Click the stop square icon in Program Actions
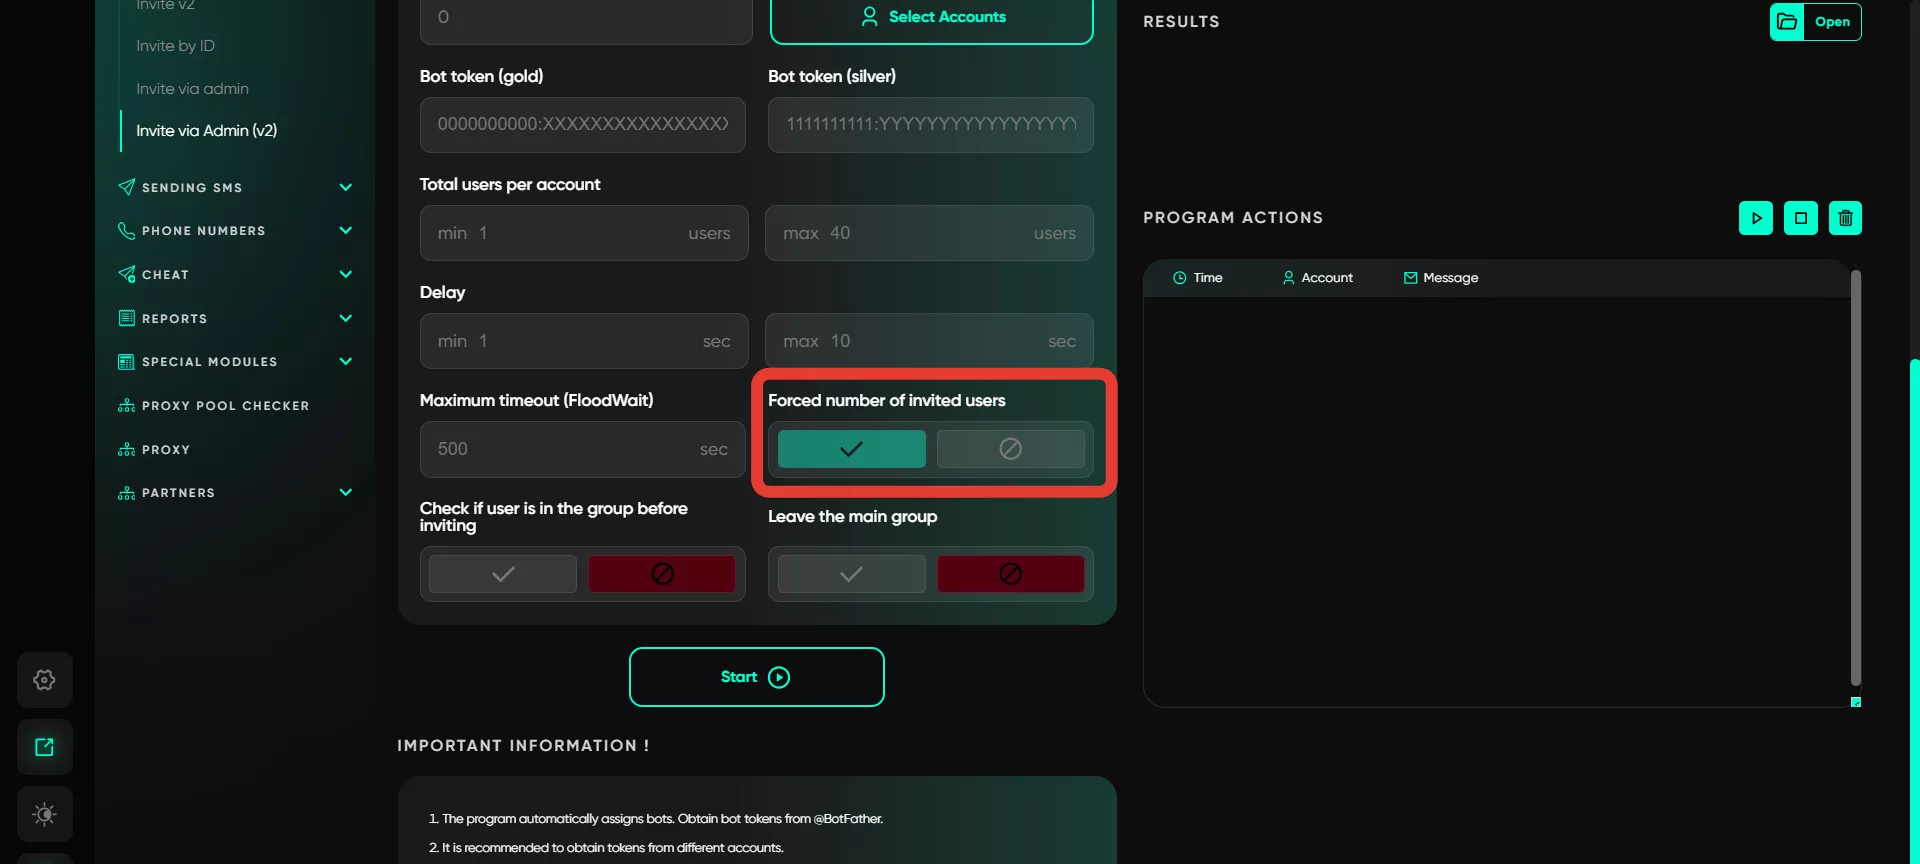Image resolution: width=1920 pixels, height=864 pixels. pos(1800,218)
